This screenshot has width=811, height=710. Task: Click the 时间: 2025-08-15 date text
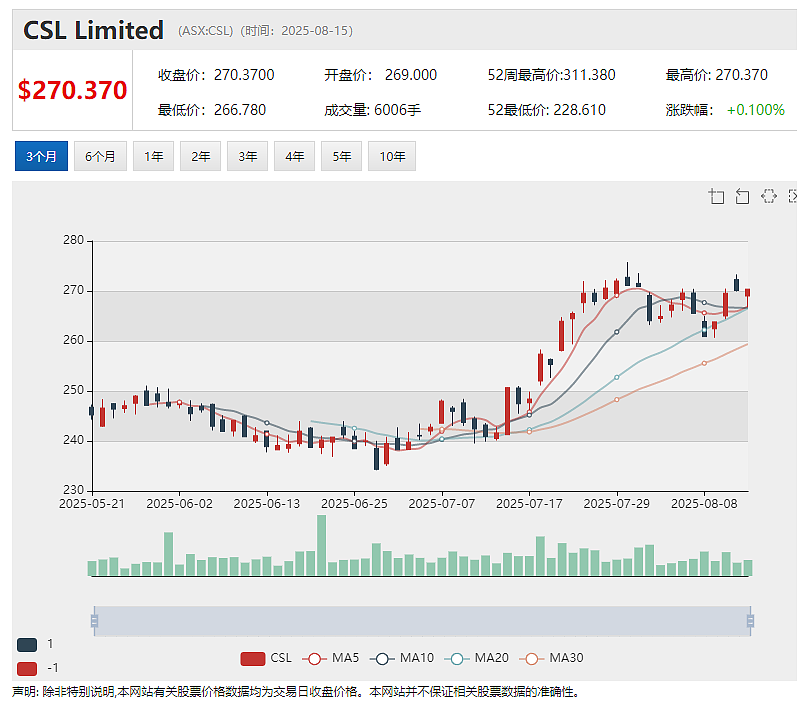[x=298, y=31]
